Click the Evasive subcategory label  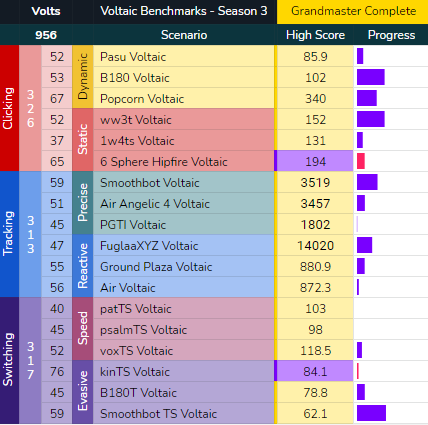point(83,392)
